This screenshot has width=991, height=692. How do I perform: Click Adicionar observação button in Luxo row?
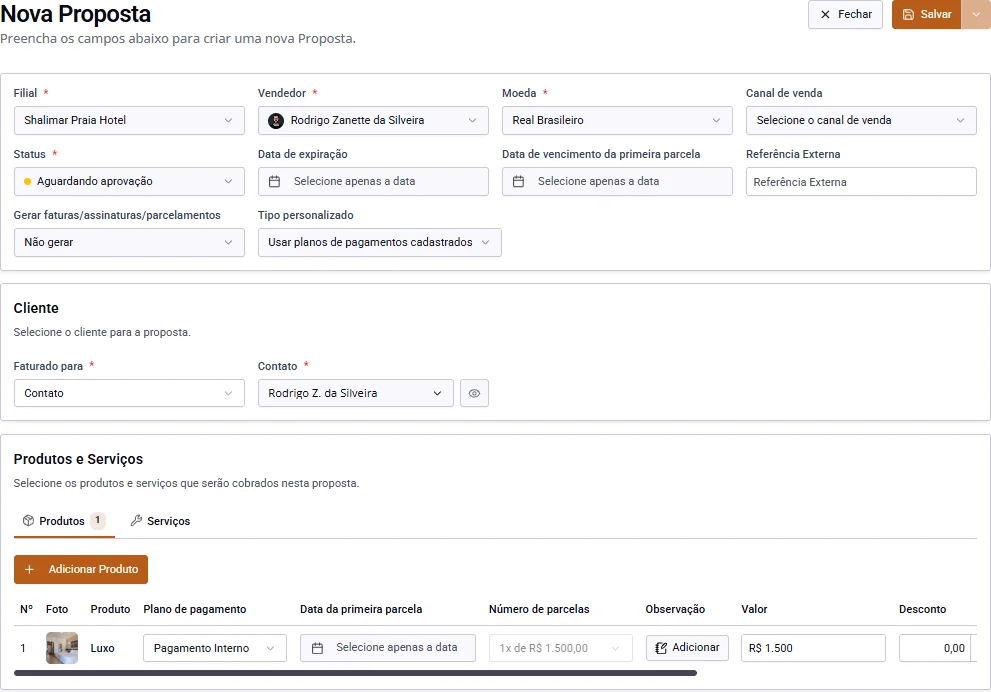click(687, 648)
